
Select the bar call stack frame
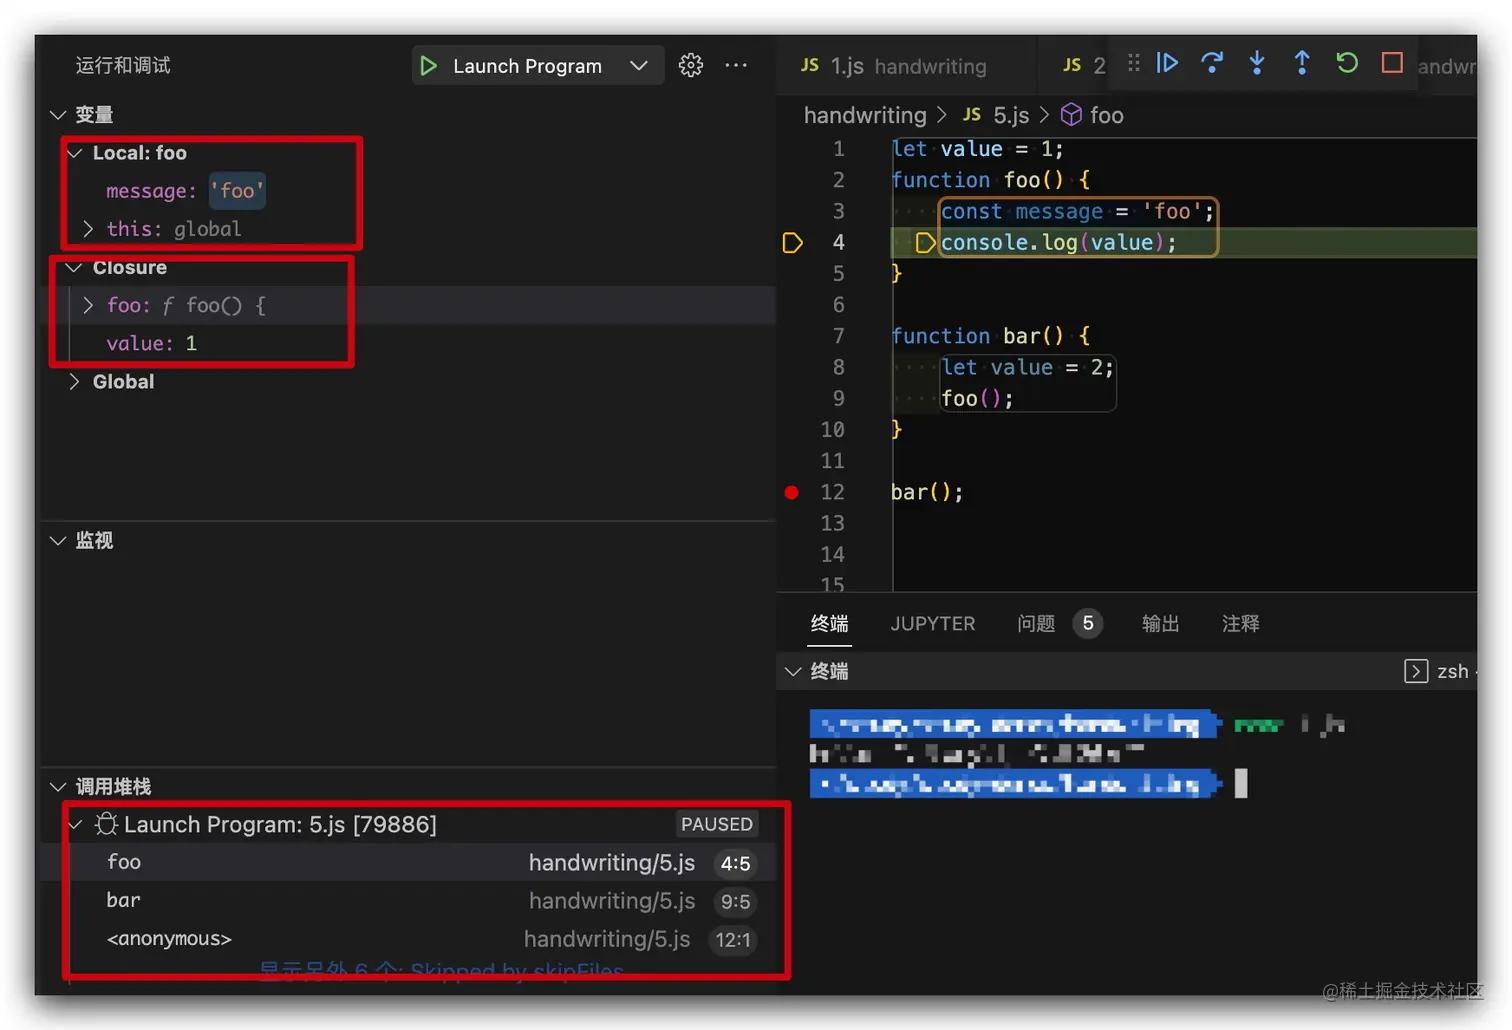click(x=408, y=901)
